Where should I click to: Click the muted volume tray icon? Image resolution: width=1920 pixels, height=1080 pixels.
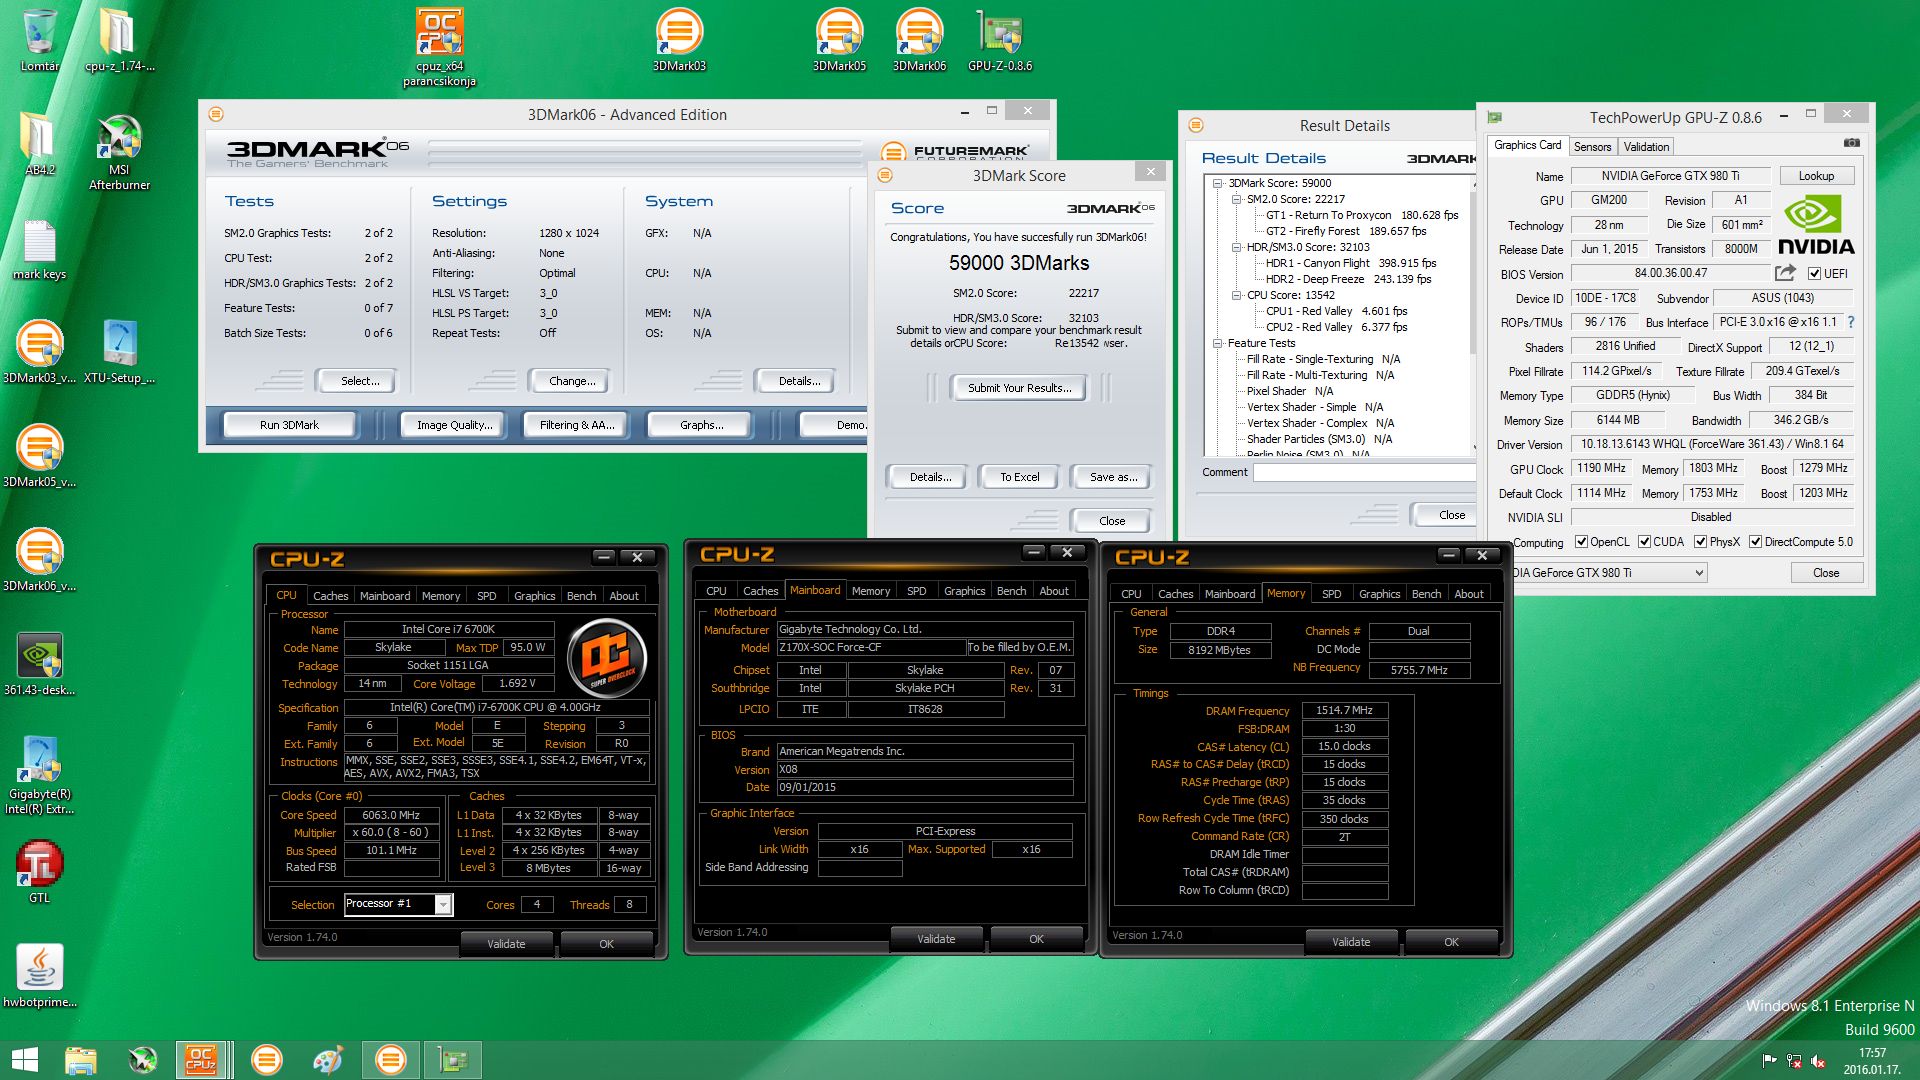tap(1819, 1061)
